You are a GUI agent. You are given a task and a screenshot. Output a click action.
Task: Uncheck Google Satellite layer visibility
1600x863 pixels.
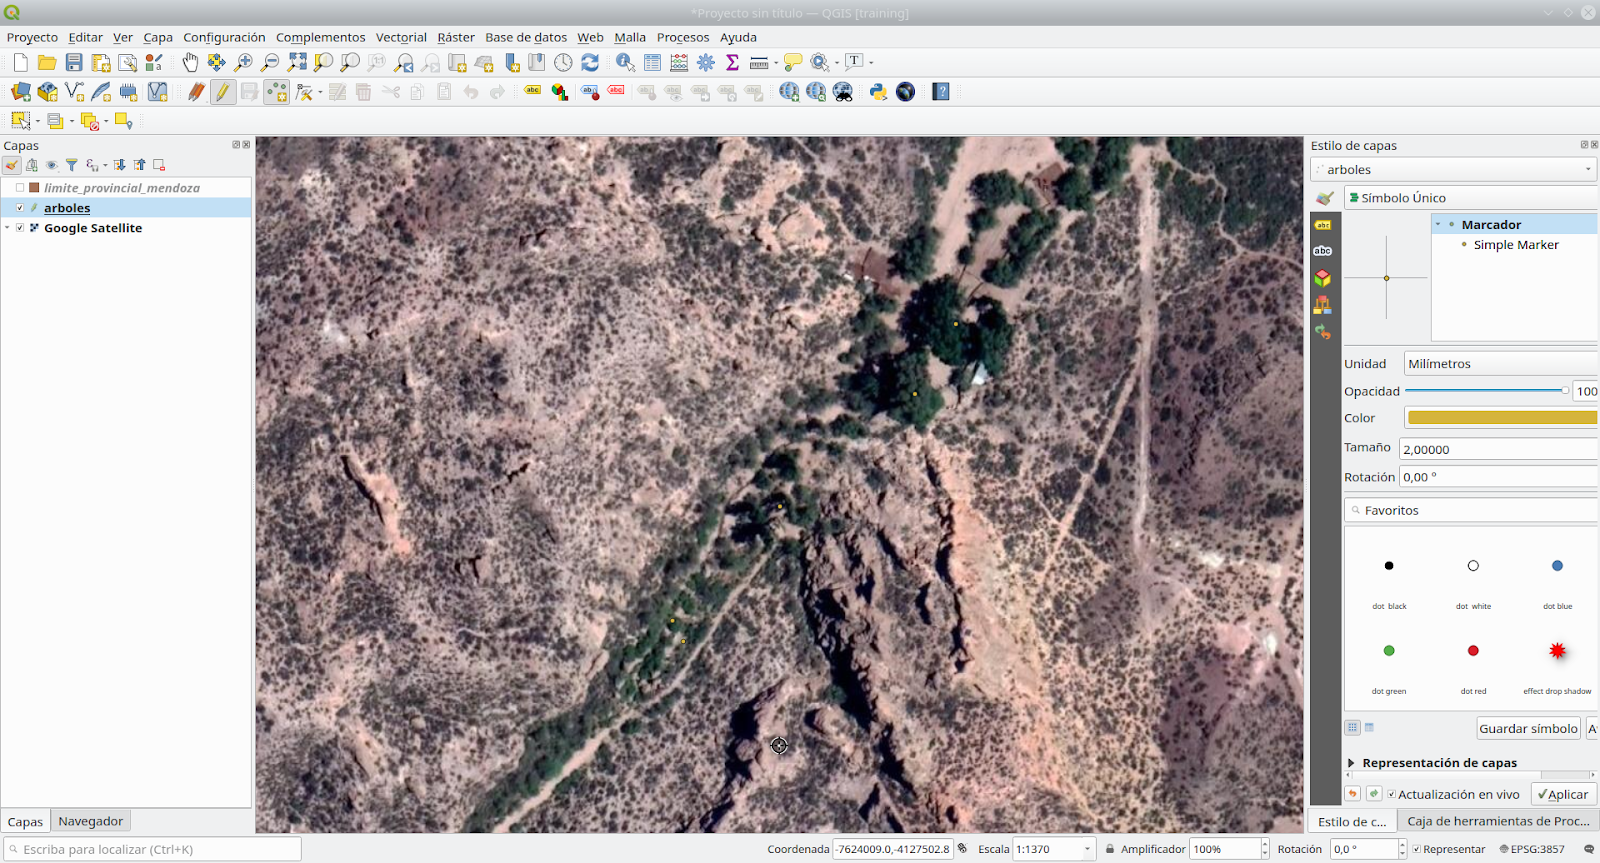coord(20,228)
